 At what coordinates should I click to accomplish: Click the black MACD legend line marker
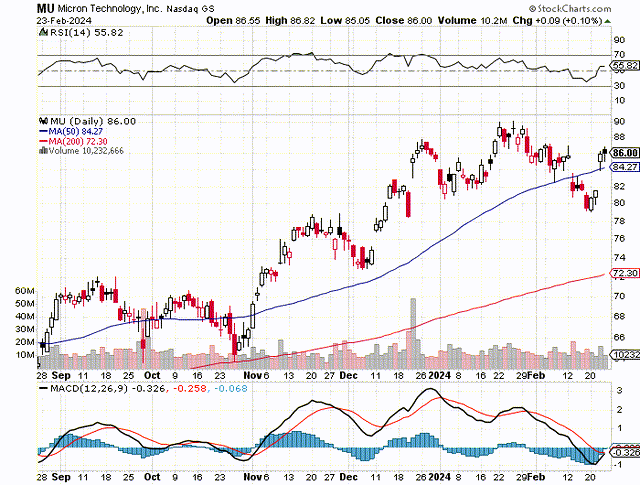pyautogui.click(x=43, y=388)
